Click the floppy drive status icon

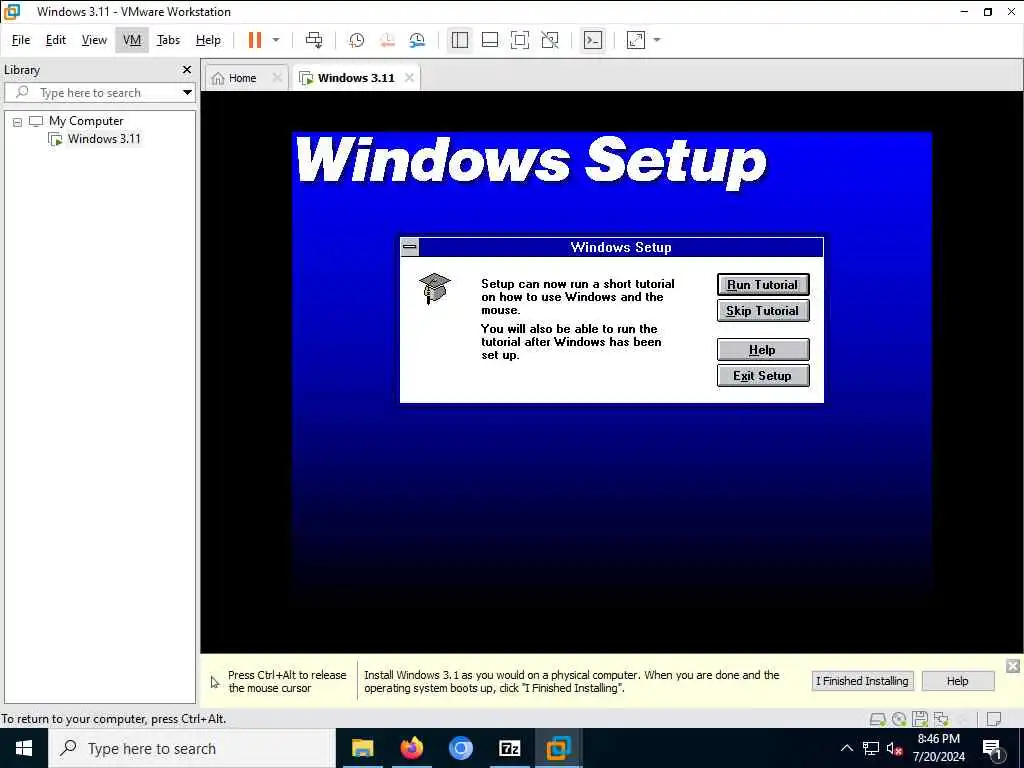[x=920, y=719]
